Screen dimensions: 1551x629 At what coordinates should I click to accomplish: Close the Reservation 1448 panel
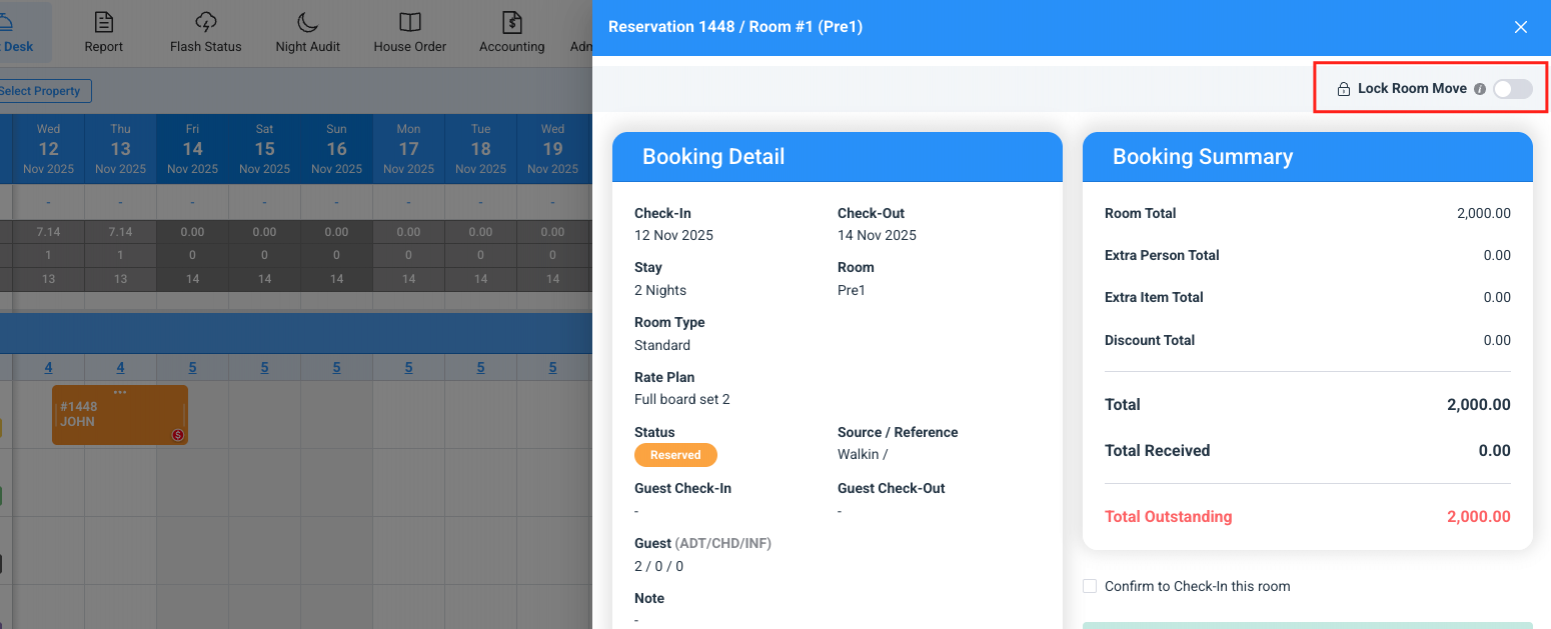(x=1521, y=27)
